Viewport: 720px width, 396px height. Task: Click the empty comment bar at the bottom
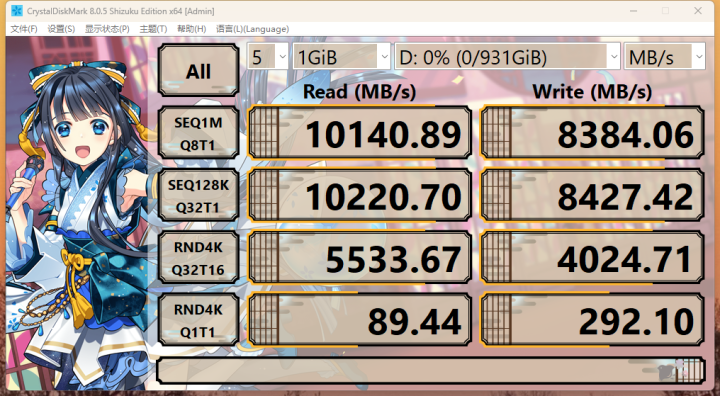click(x=431, y=371)
